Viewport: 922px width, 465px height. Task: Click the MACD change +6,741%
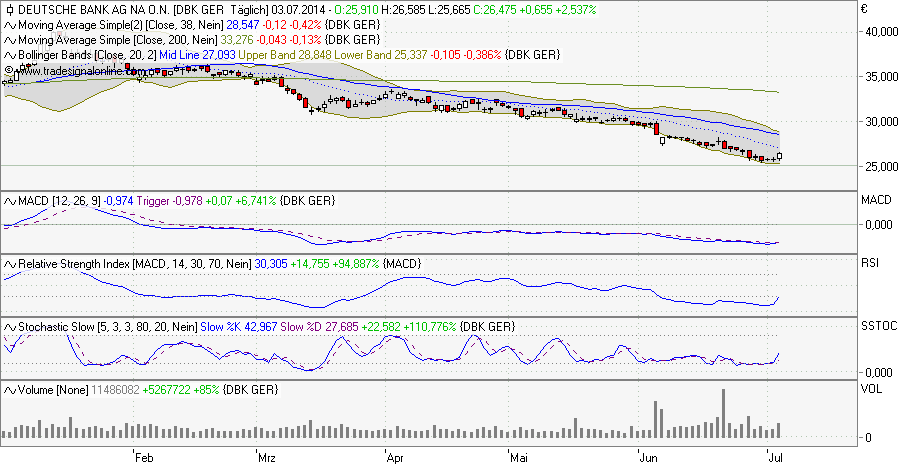pyautogui.click(x=256, y=201)
